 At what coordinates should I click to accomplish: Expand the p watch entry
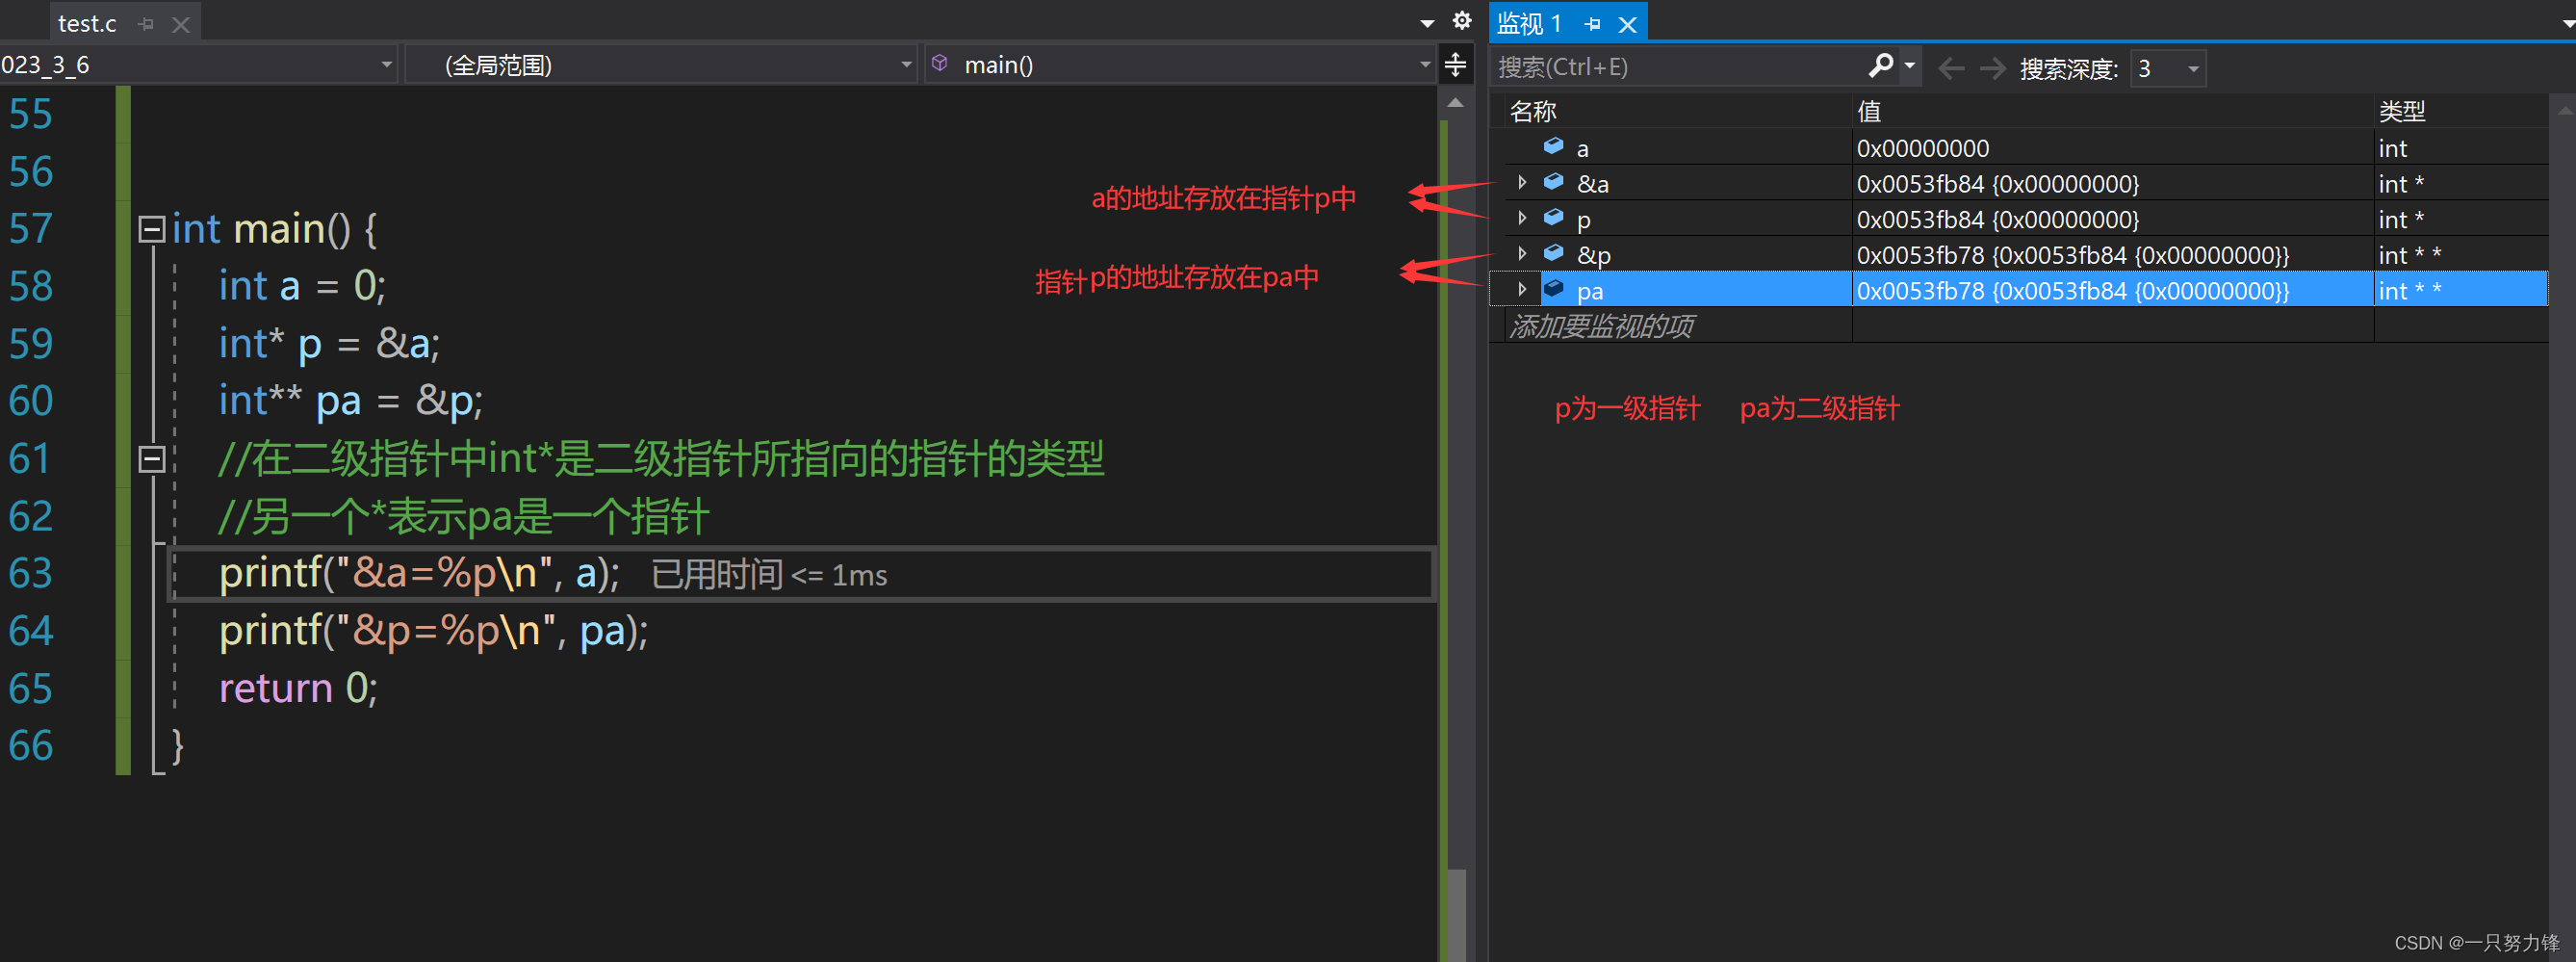click(1522, 218)
